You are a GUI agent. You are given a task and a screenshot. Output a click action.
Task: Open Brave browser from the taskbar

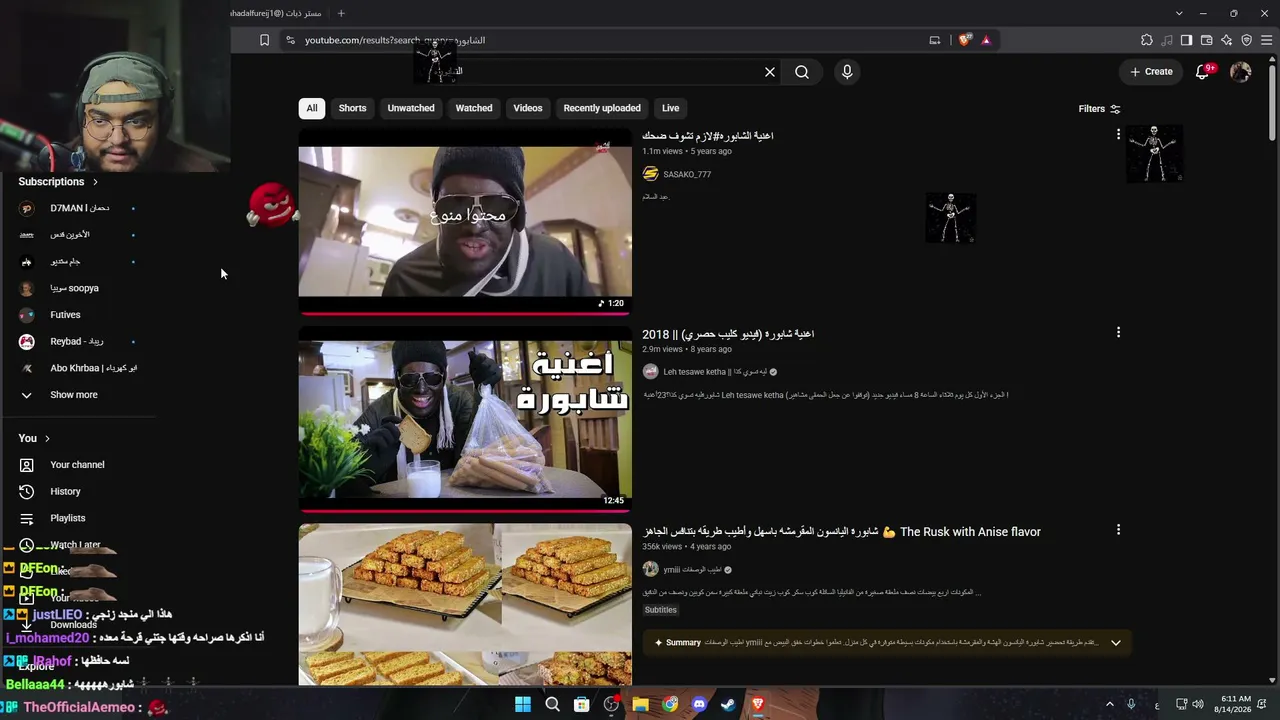(758, 704)
